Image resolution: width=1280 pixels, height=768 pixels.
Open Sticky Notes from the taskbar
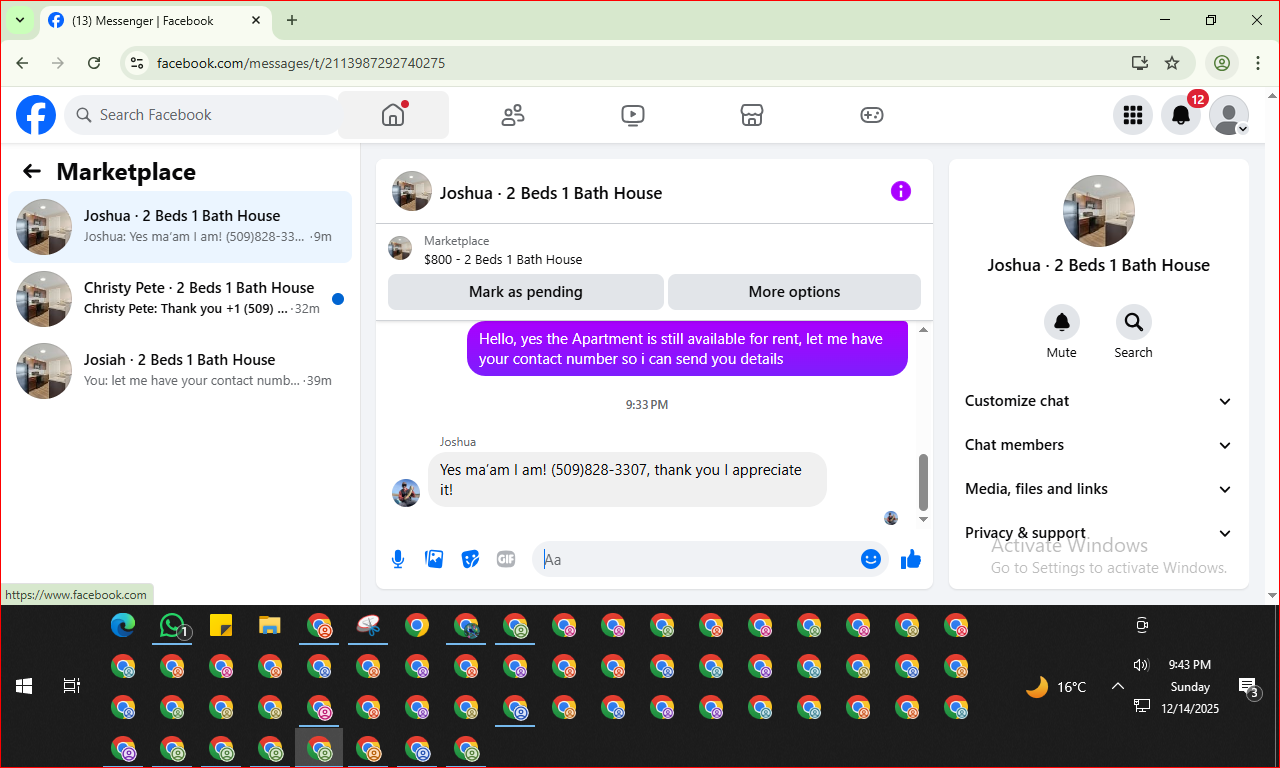pyautogui.click(x=221, y=626)
